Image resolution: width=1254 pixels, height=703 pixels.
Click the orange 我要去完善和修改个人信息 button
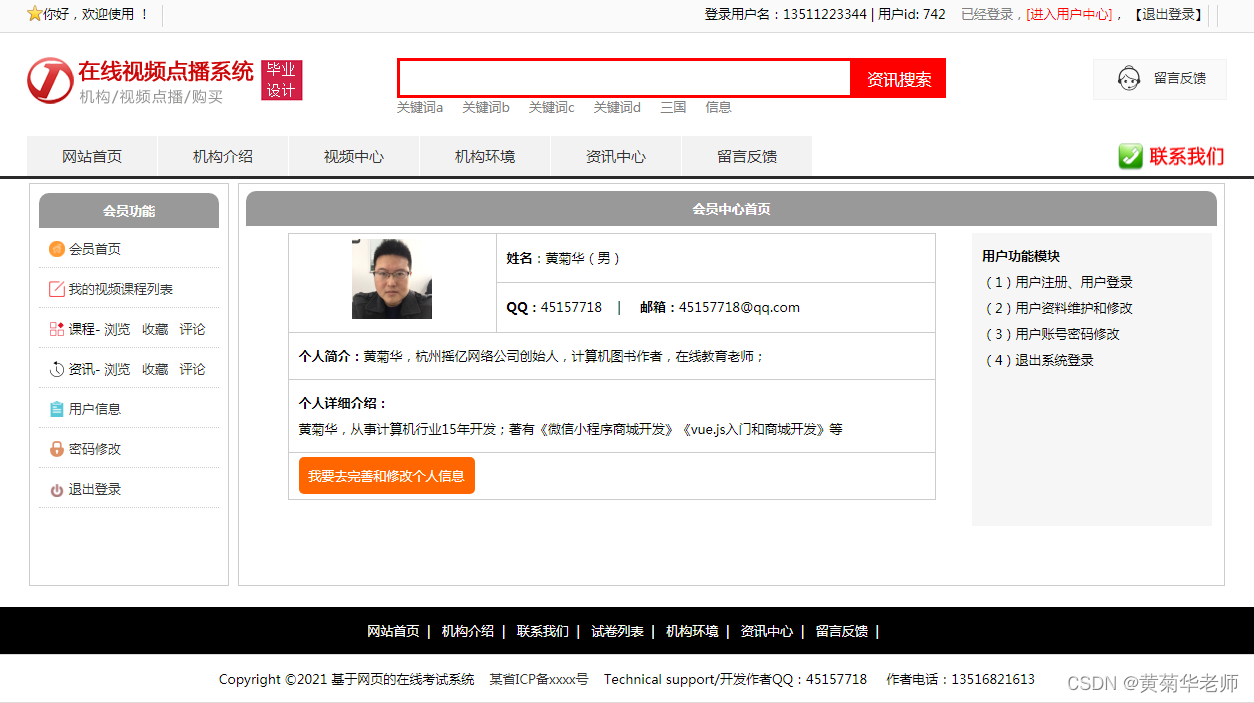click(x=386, y=476)
